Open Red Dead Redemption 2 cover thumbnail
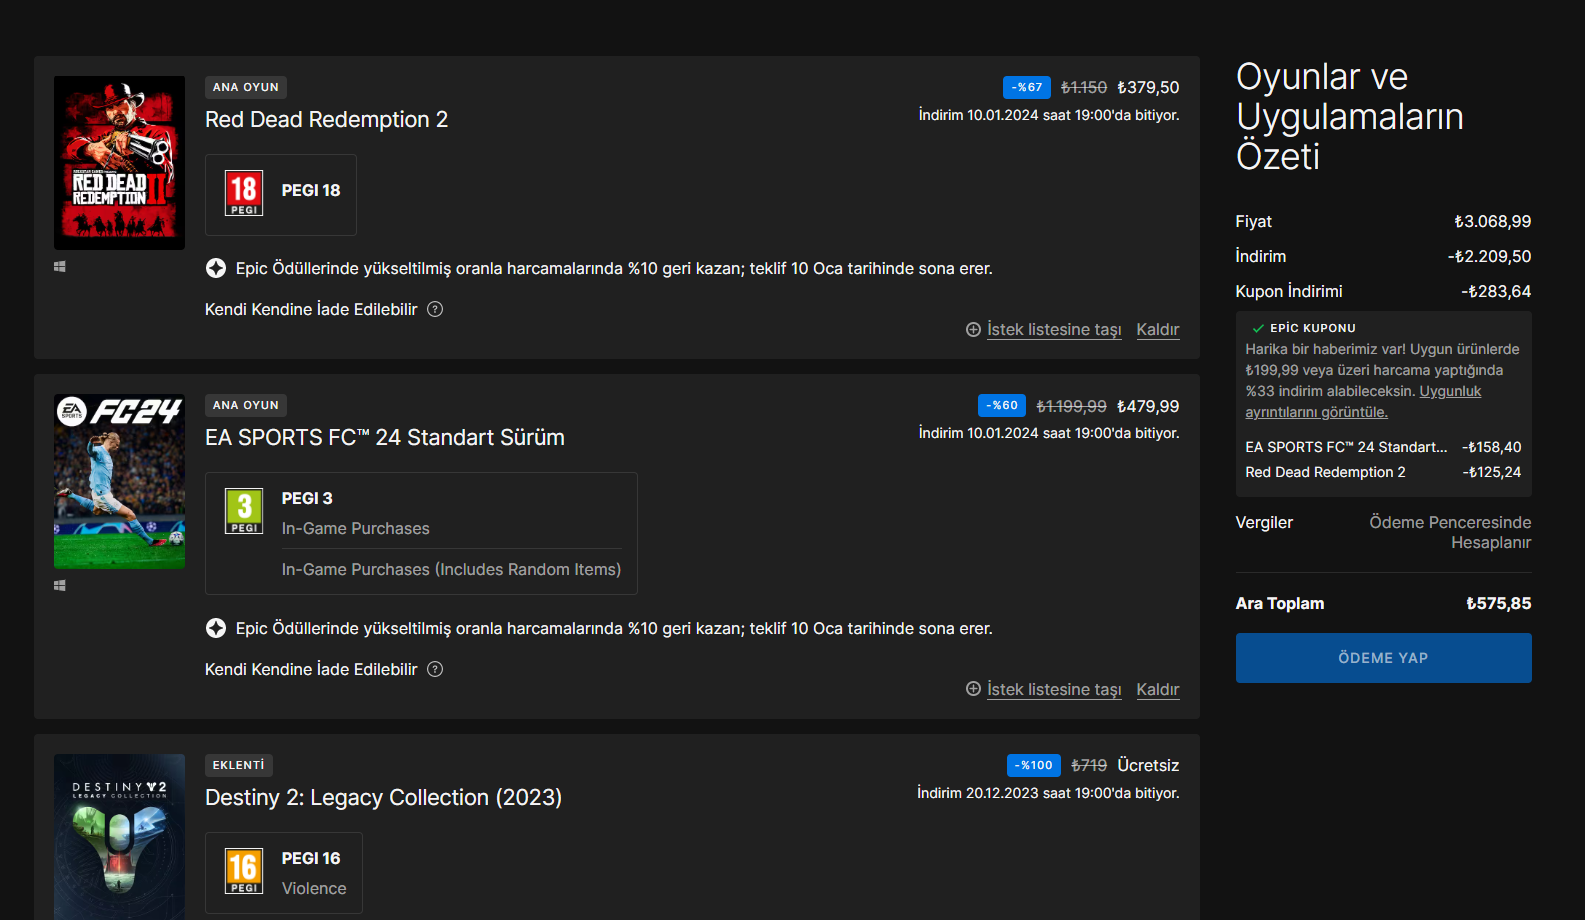Screen dimensions: 1585x920 click(119, 163)
